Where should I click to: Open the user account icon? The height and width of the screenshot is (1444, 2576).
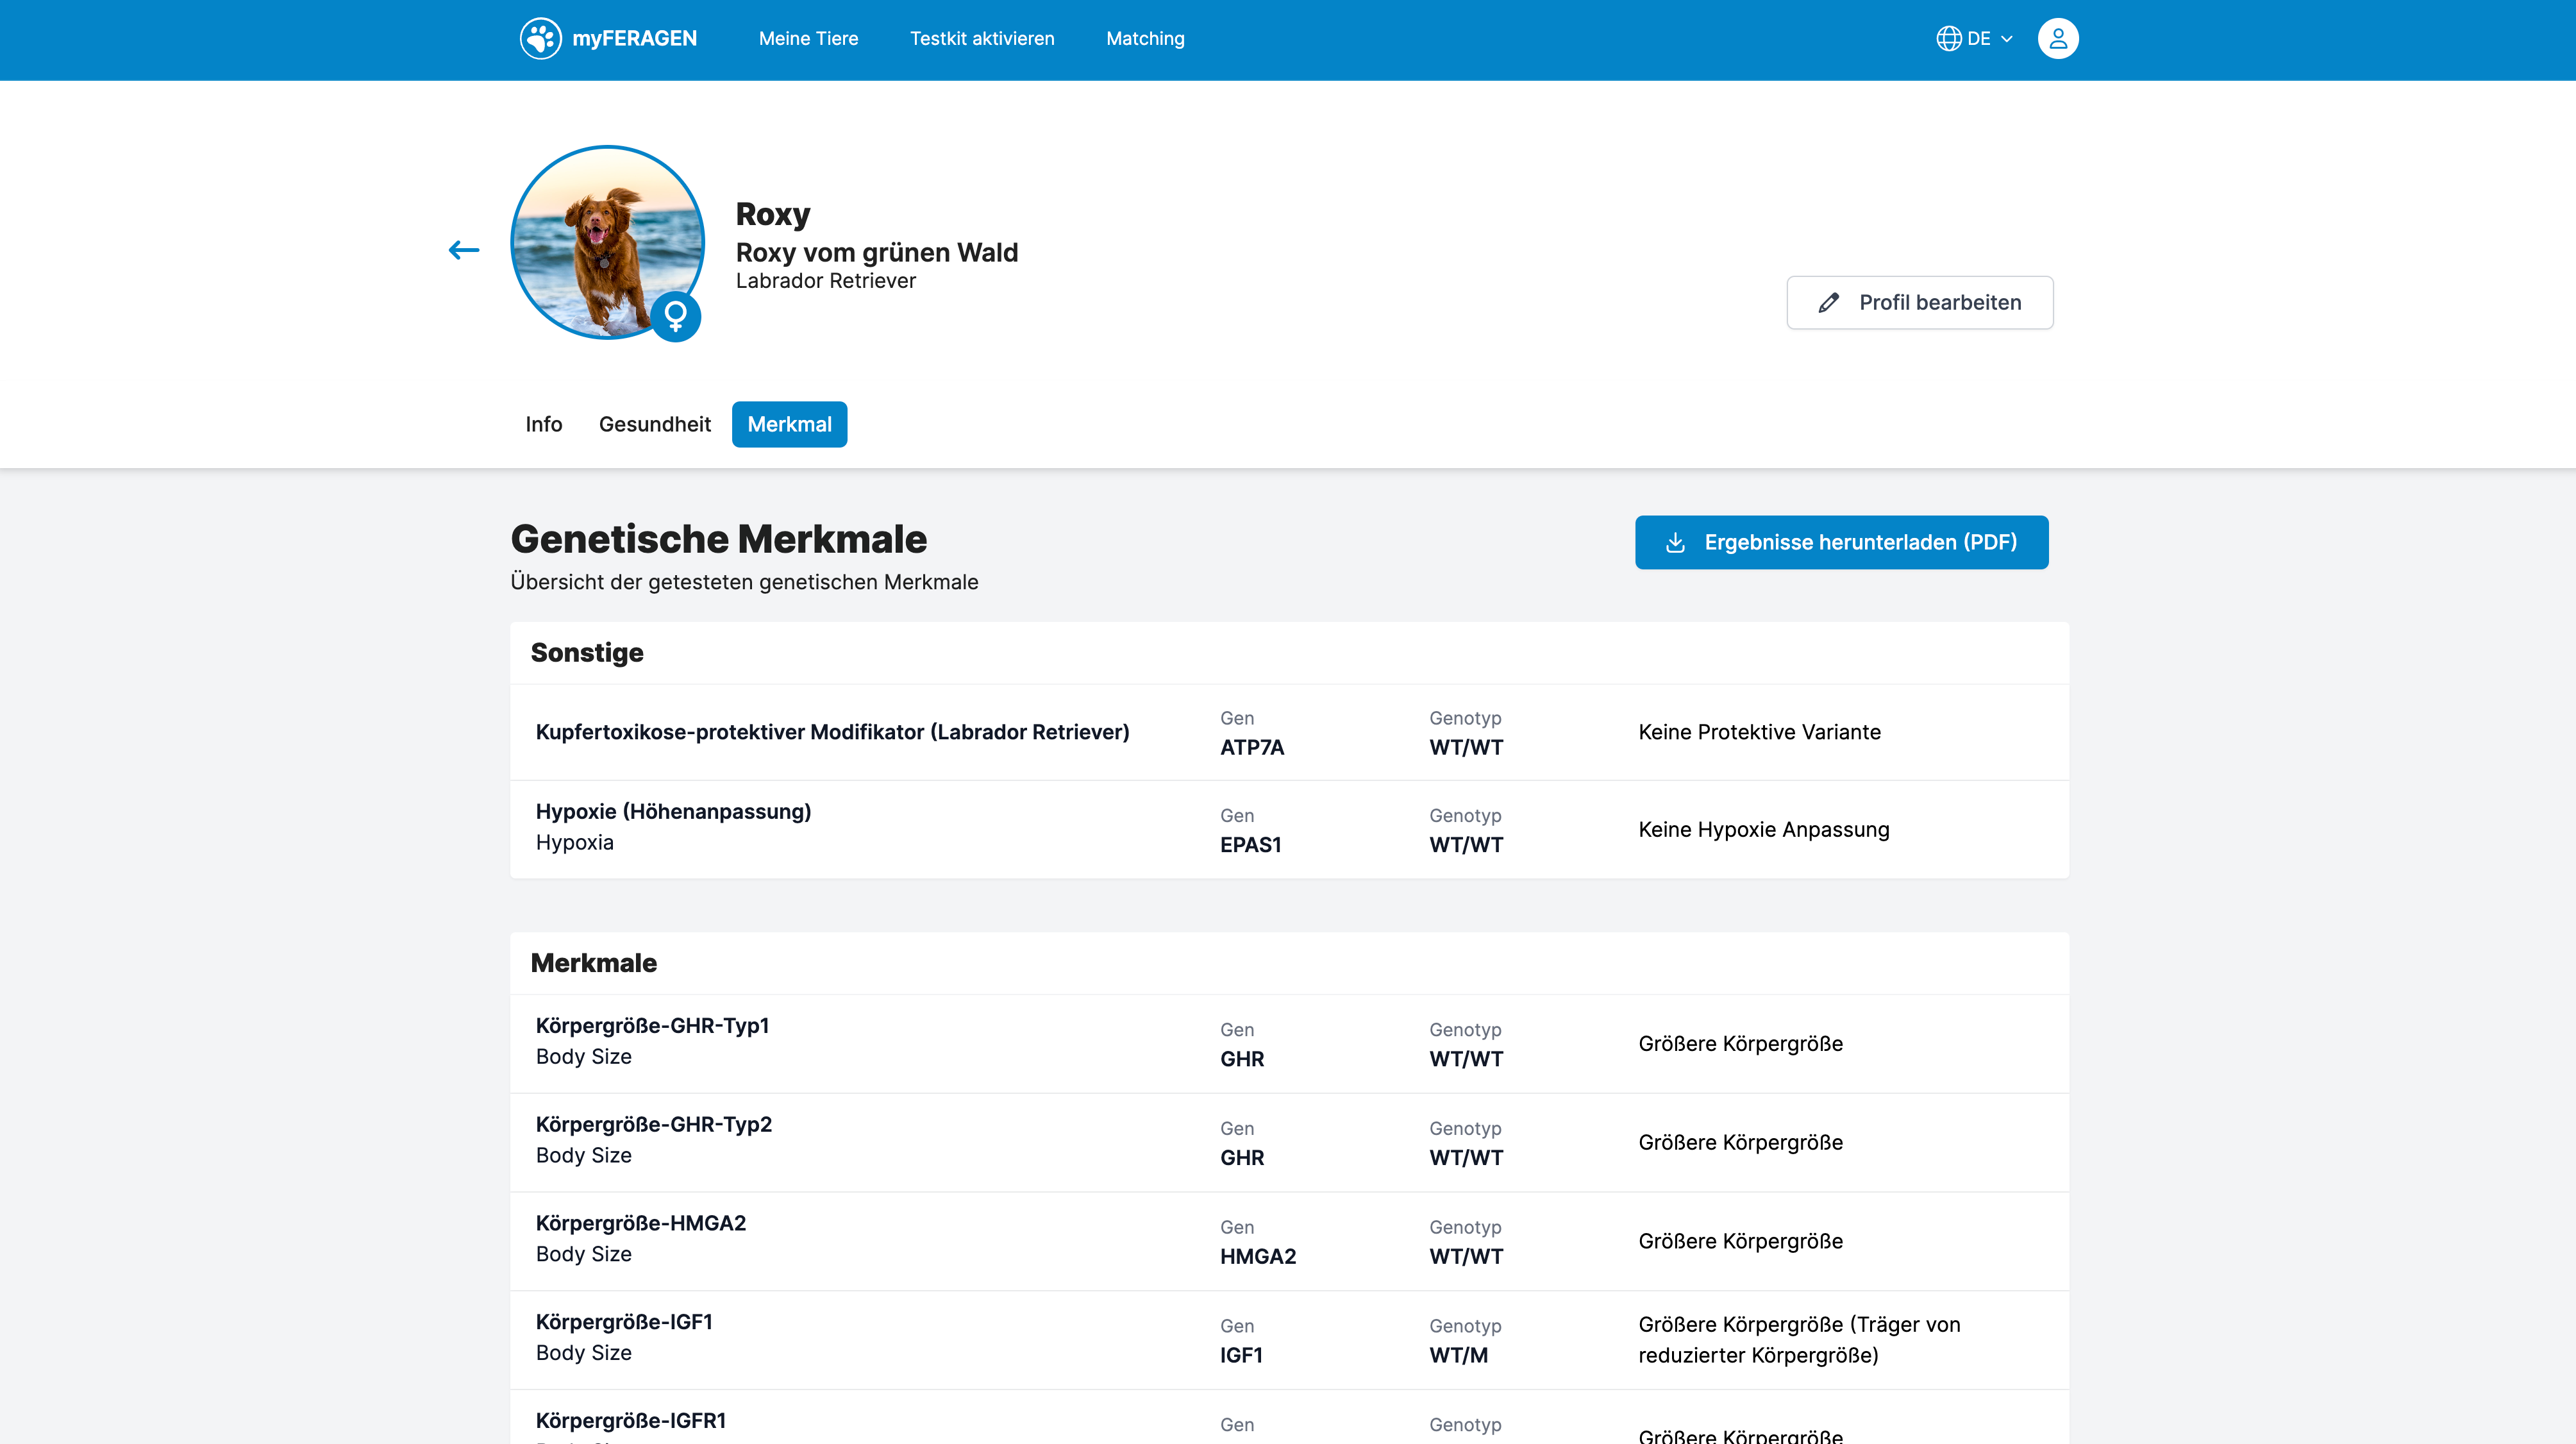pos(2057,38)
